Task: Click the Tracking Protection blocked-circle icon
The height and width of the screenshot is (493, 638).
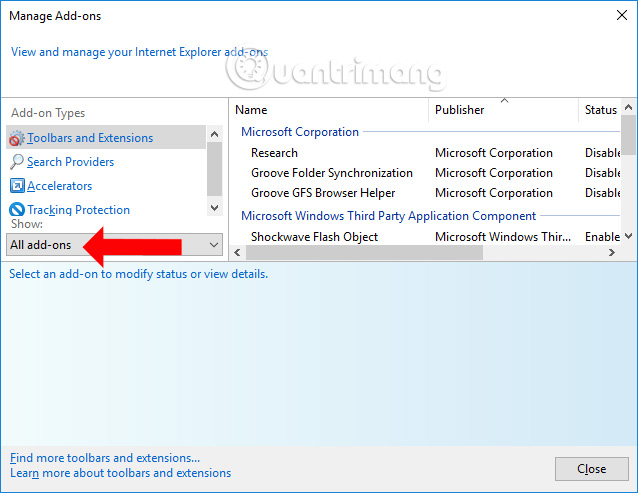Action: click(17, 209)
